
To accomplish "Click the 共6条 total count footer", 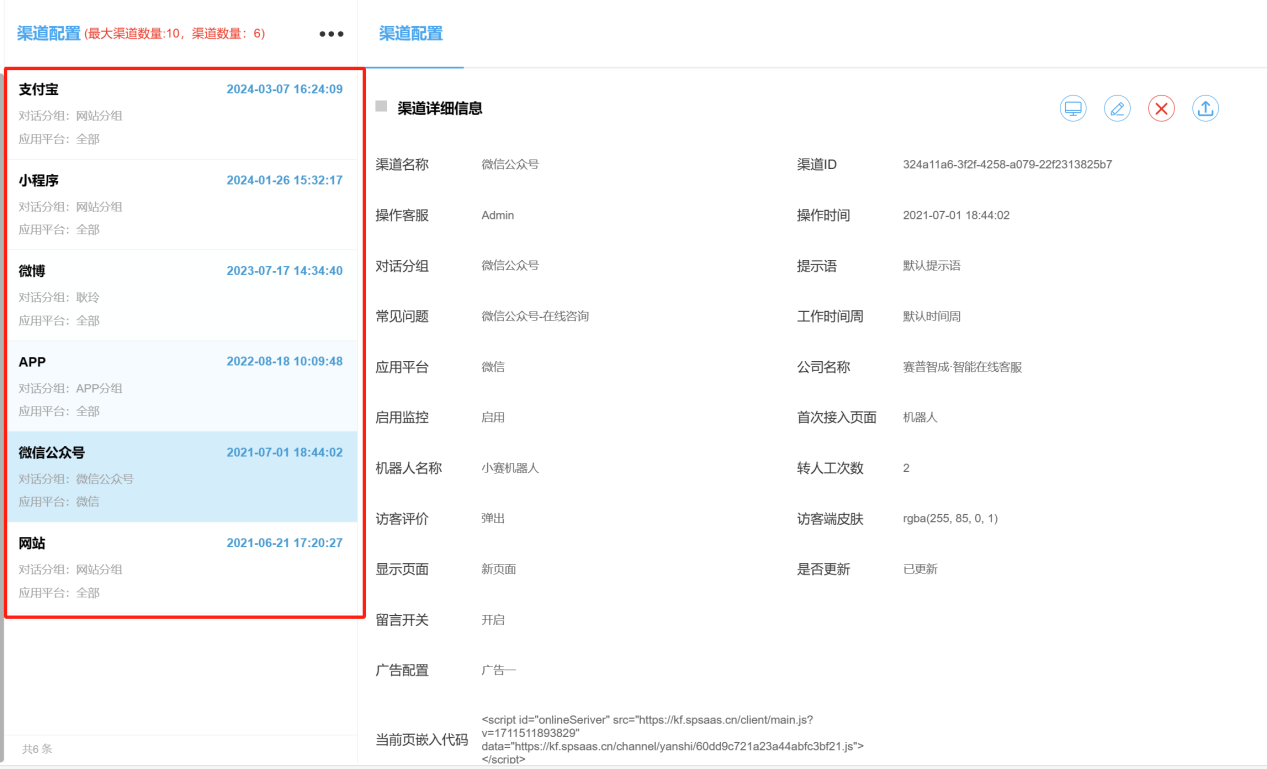I will [x=37, y=748].
